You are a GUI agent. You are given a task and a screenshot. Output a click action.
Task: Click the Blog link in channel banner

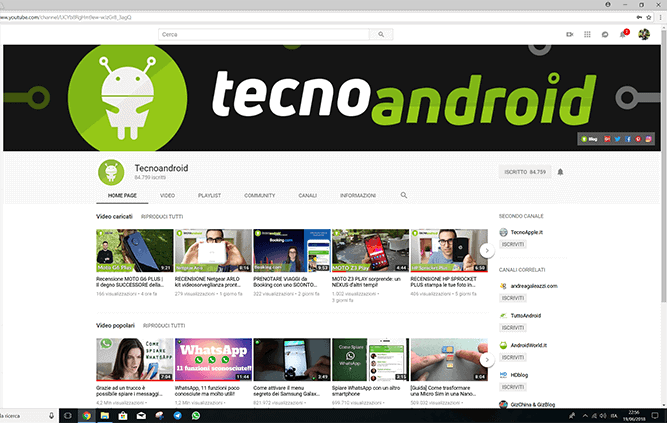pyautogui.click(x=590, y=139)
